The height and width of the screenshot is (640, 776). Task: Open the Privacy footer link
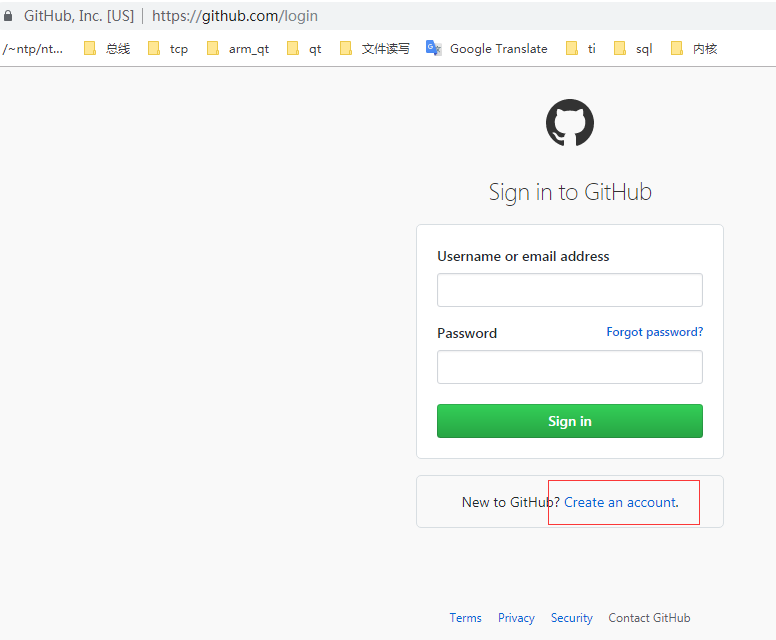pyautogui.click(x=516, y=618)
